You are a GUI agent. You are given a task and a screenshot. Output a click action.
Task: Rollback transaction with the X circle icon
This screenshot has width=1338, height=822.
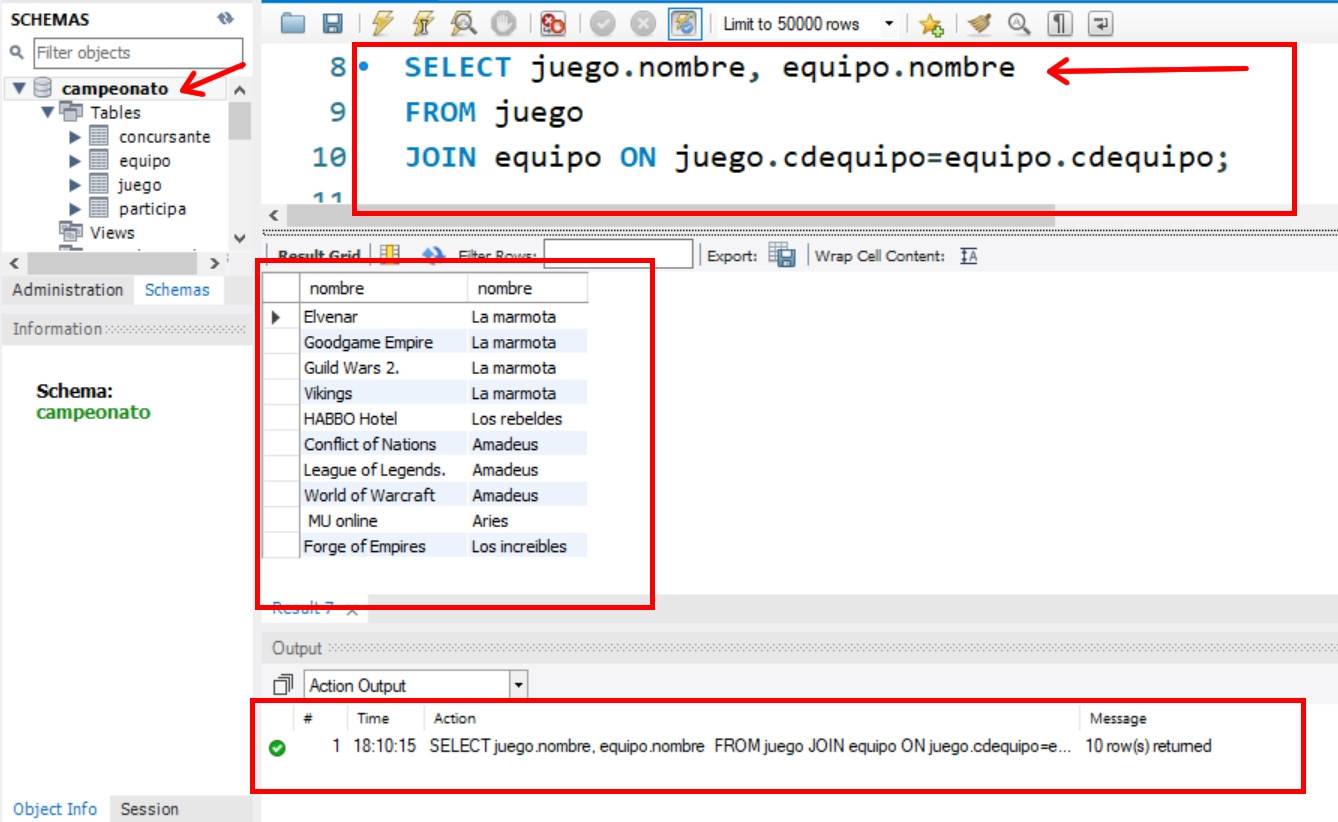click(643, 24)
